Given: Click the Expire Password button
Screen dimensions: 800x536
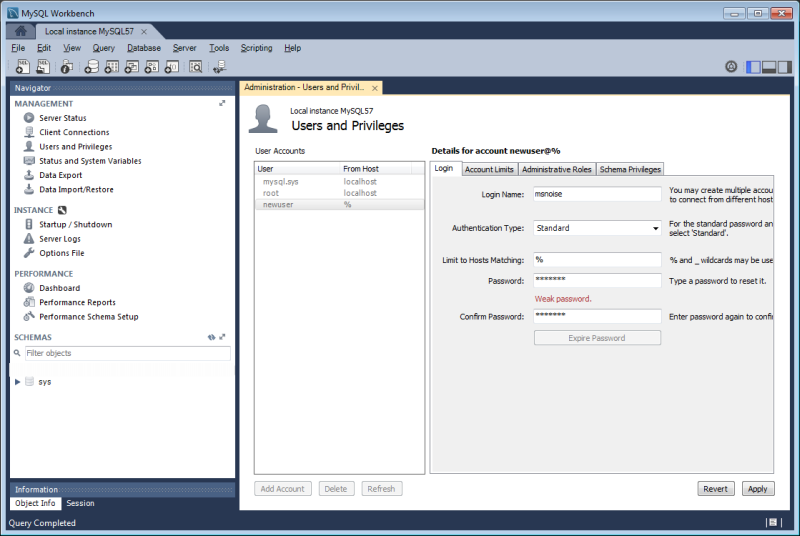Looking at the screenshot, I should [x=597, y=338].
